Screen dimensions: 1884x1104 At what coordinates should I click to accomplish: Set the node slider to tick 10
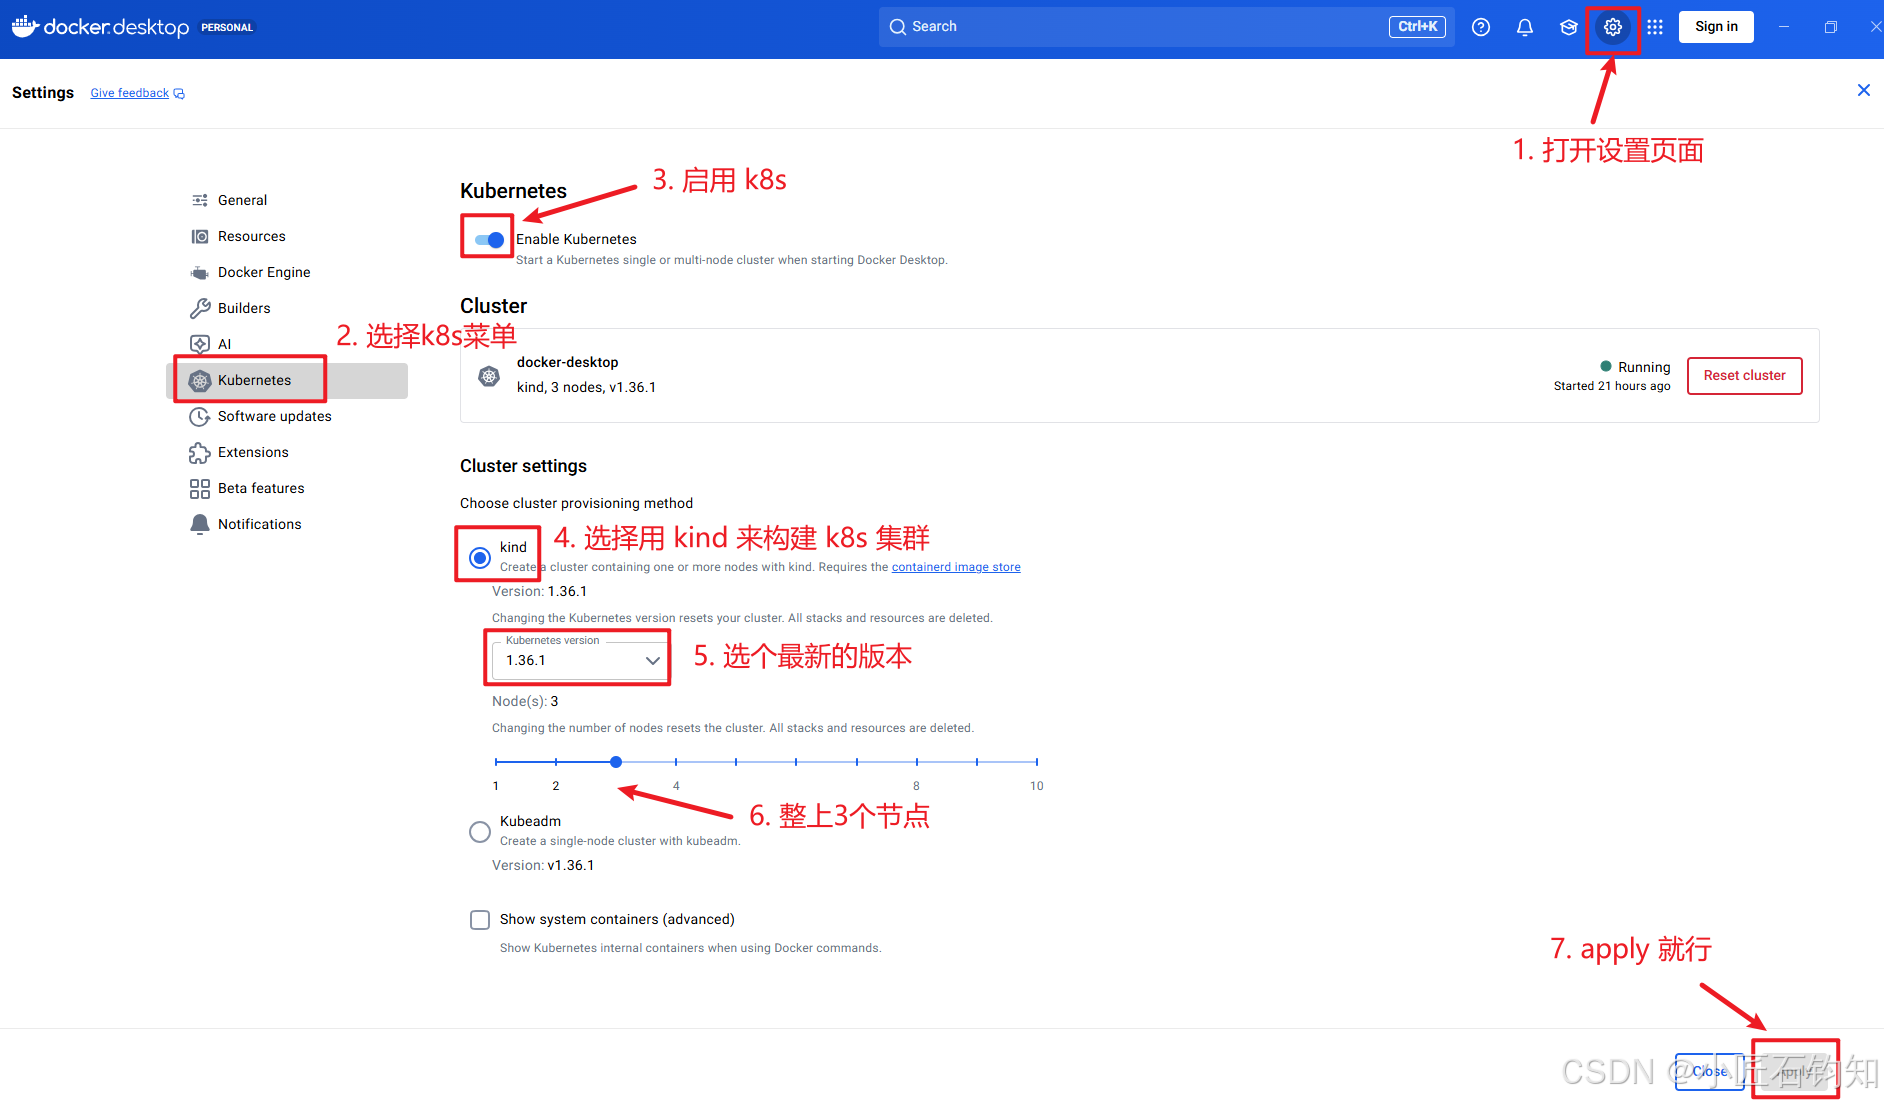(1037, 762)
